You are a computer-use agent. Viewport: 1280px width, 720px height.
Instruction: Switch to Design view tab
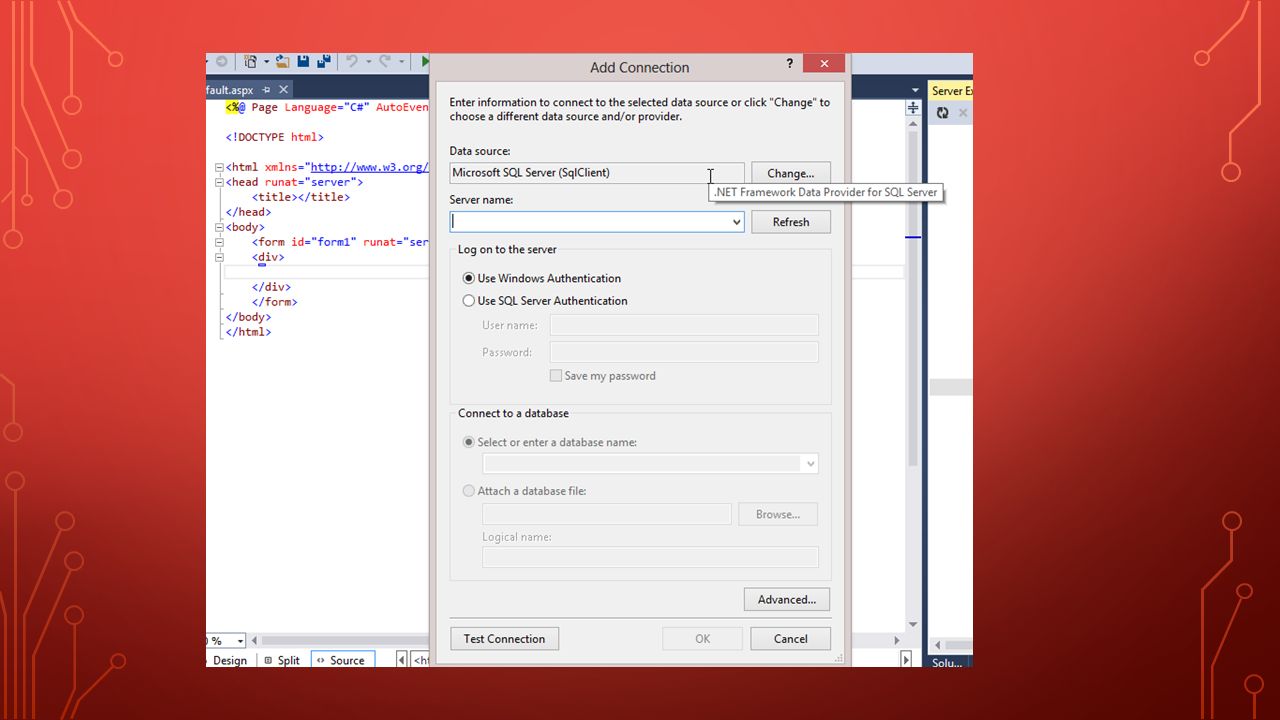point(229,660)
